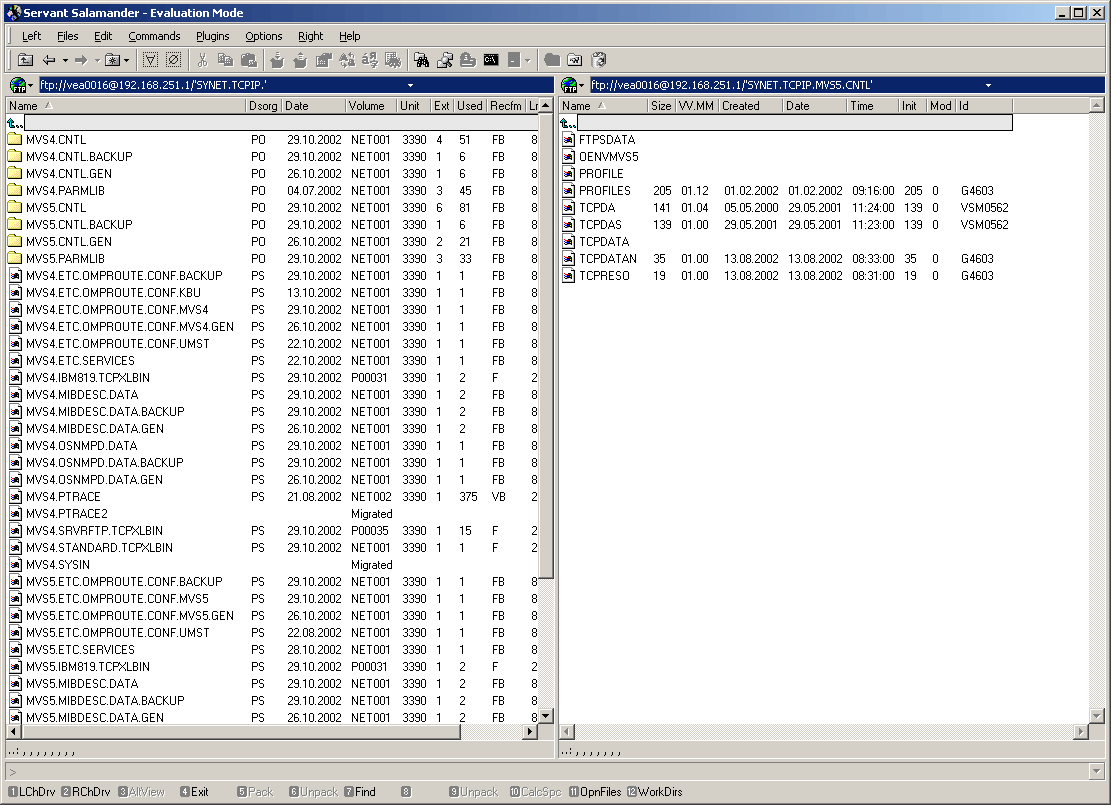
Task: Click the LChDrv function key button
Action: coord(32,792)
